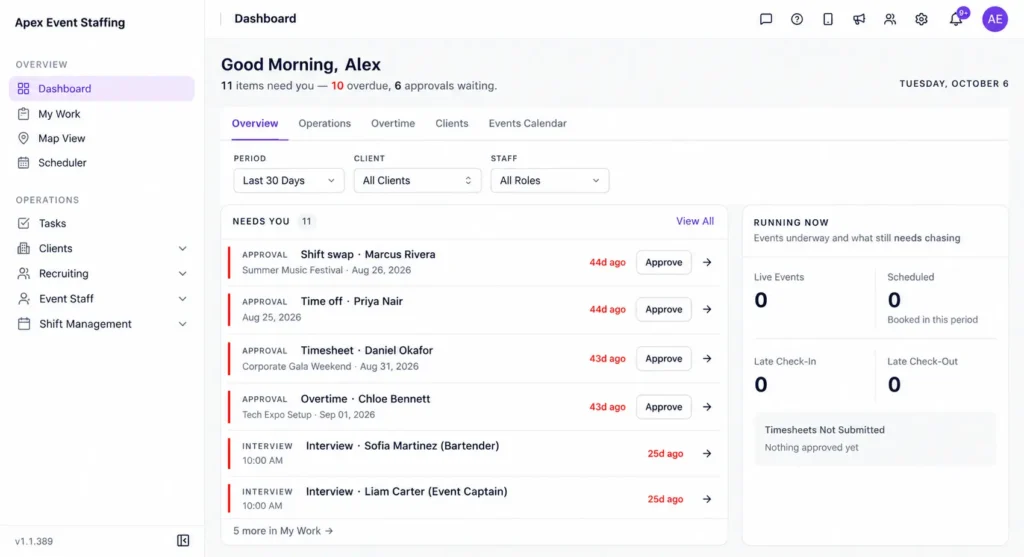This screenshot has width=1024, height=557.
Task: Click 'Interview · Sofia Martinez (Bartender)' title
Action: (x=402, y=445)
